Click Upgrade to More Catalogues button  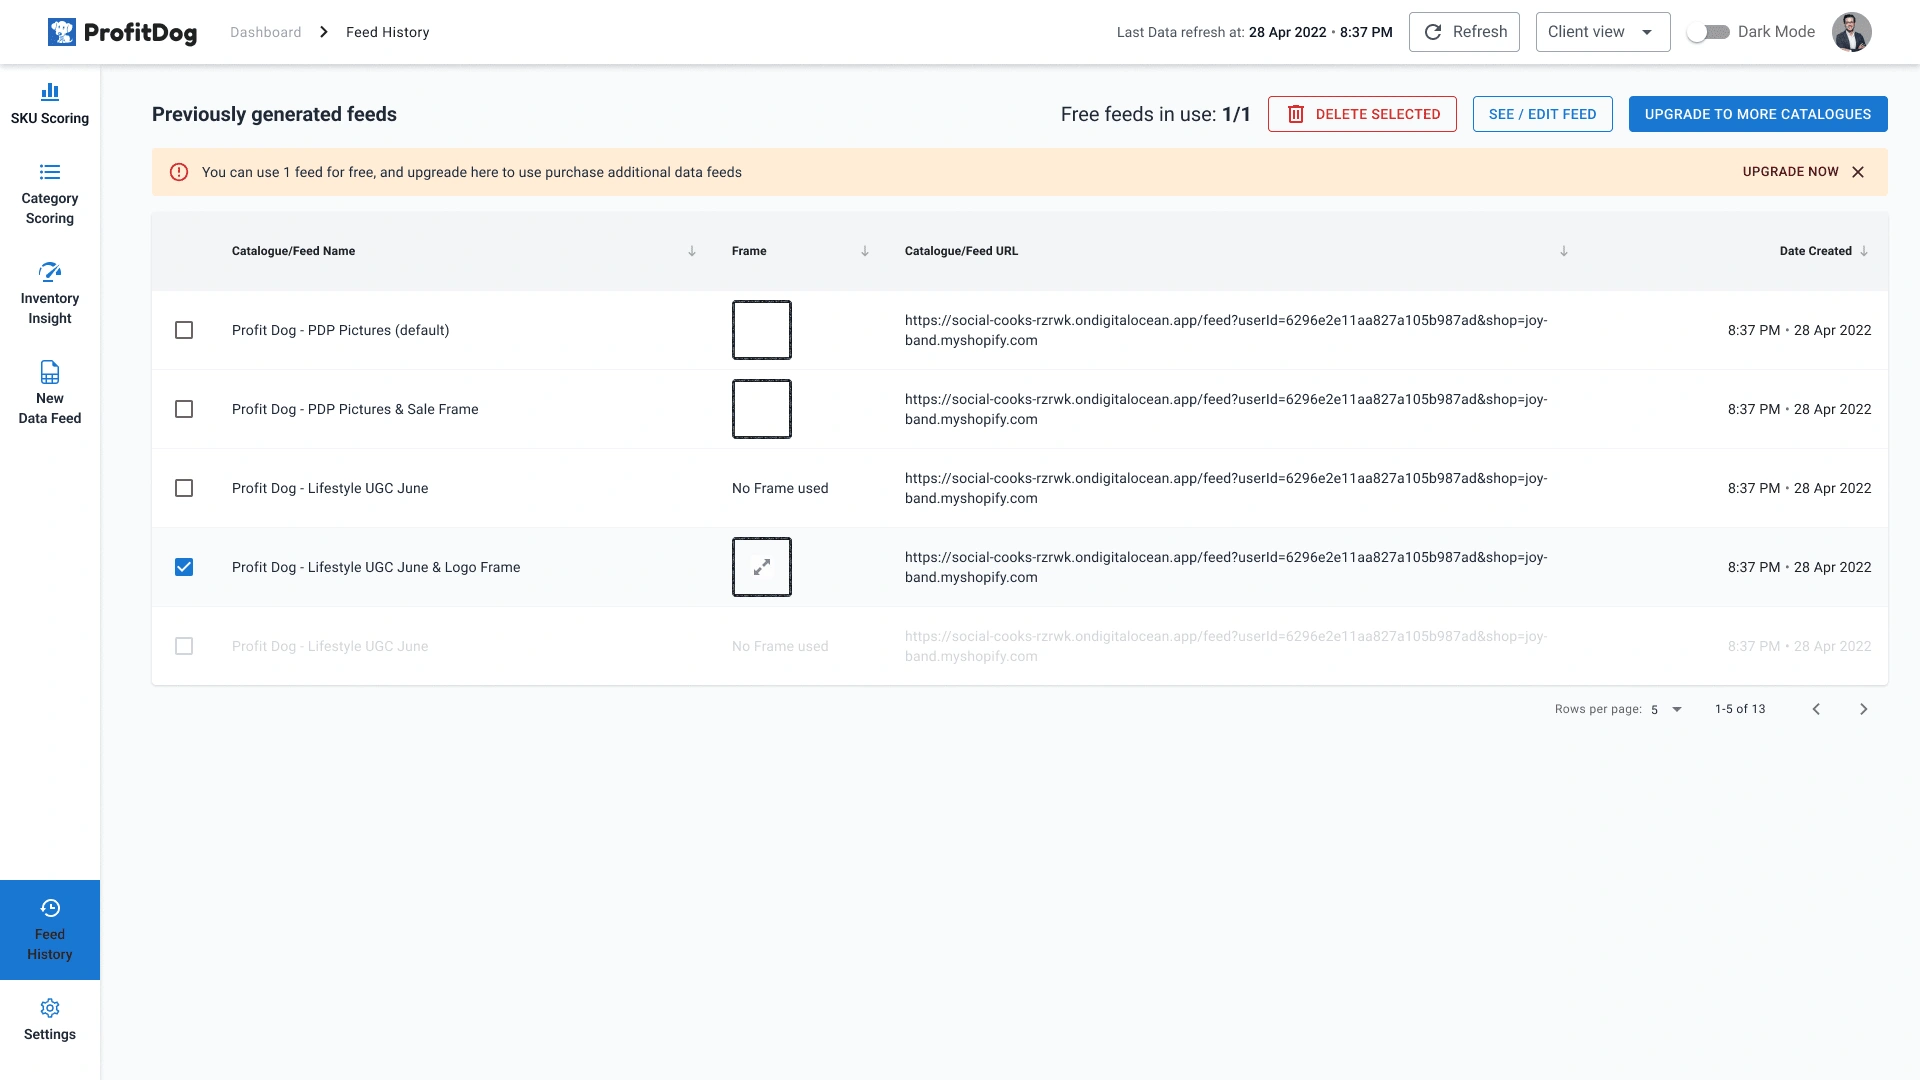coord(1757,114)
